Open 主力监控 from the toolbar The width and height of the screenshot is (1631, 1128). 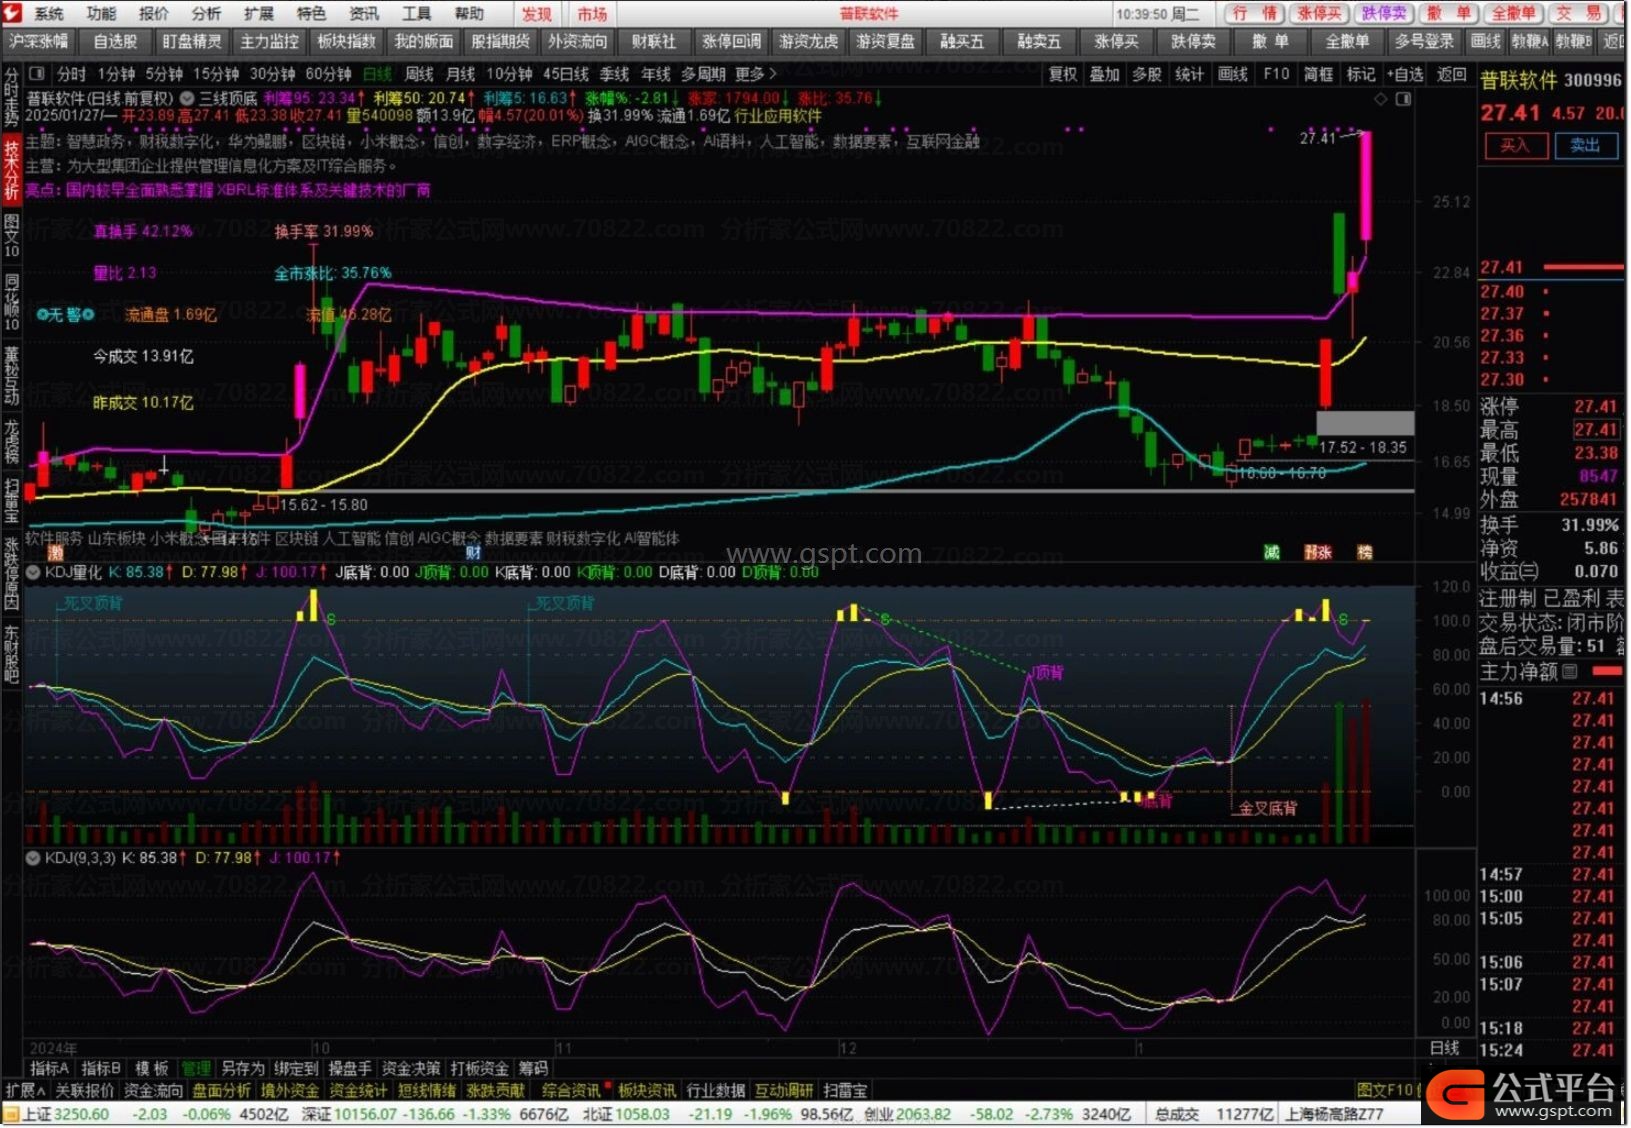(x=269, y=41)
